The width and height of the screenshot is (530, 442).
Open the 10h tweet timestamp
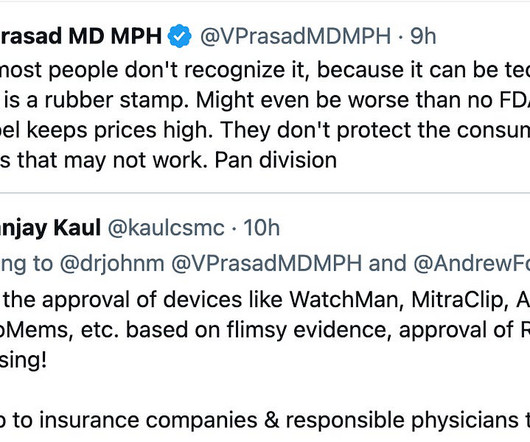click(x=261, y=227)
